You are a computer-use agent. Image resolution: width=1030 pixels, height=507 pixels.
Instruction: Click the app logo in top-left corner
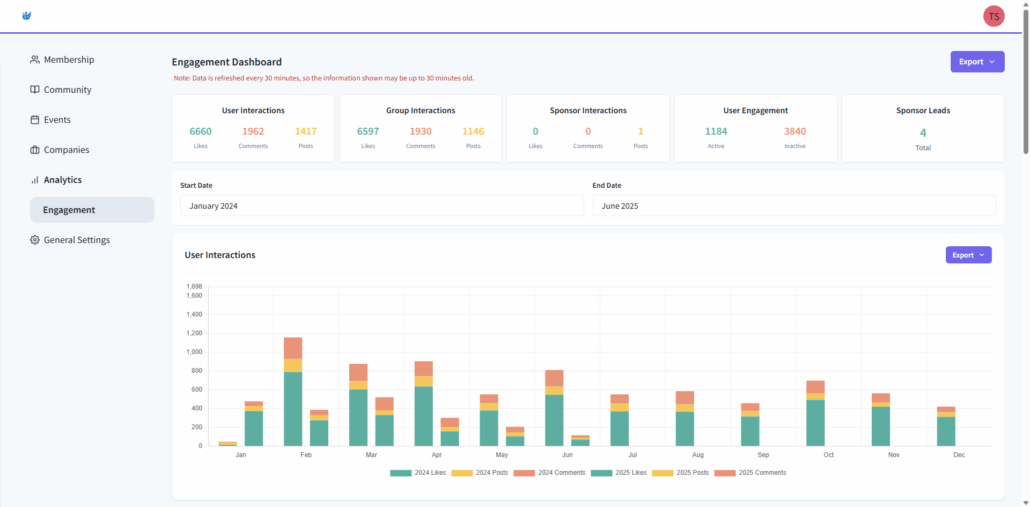[27, 15]
